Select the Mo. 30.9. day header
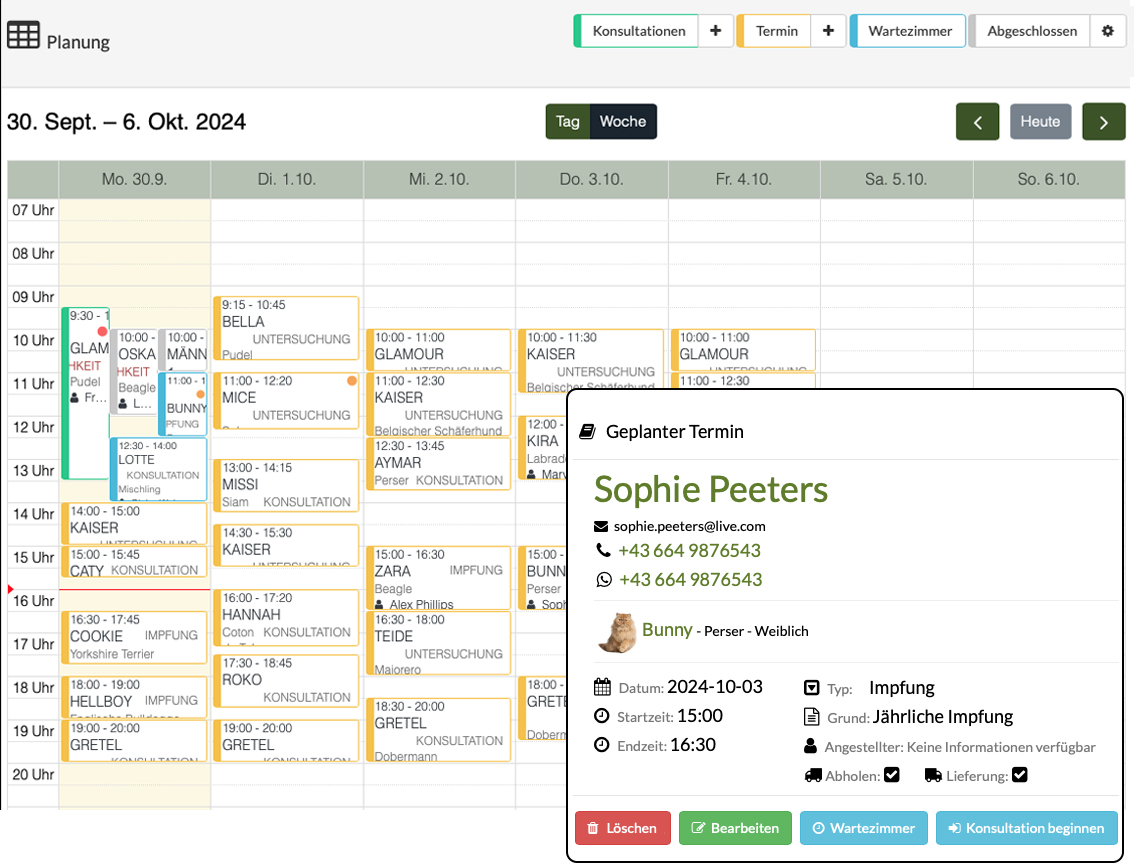This screenshot has height=868, width=1134. pos(135,179)
